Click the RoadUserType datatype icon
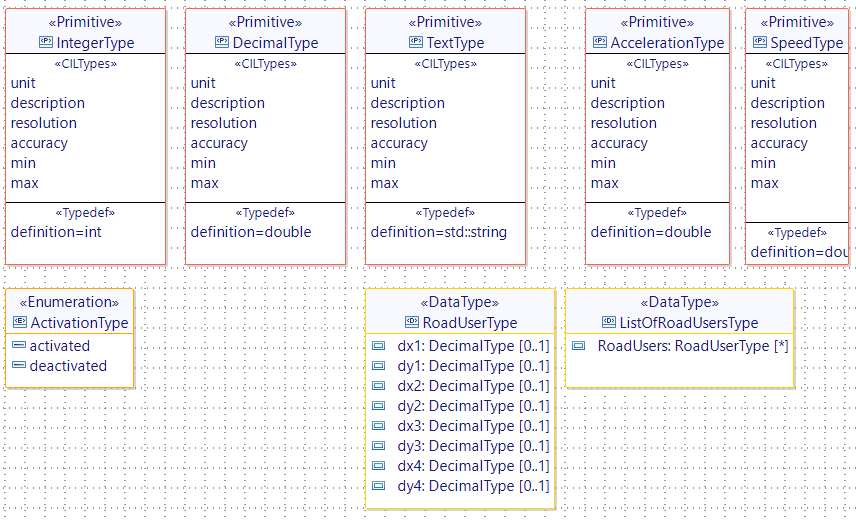 (x=412, y=322)
